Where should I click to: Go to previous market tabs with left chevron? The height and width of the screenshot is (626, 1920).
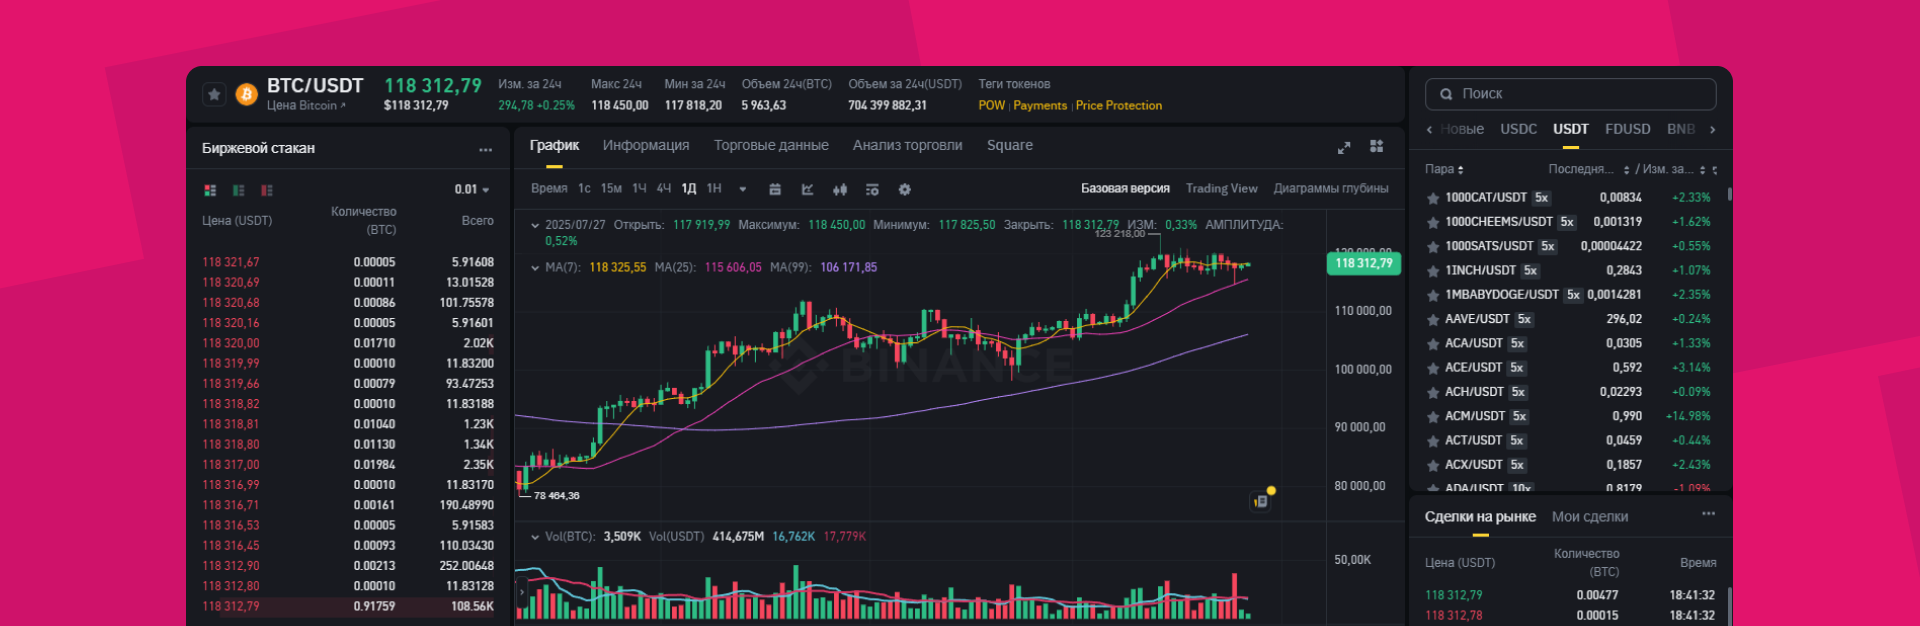(1429, 130)
